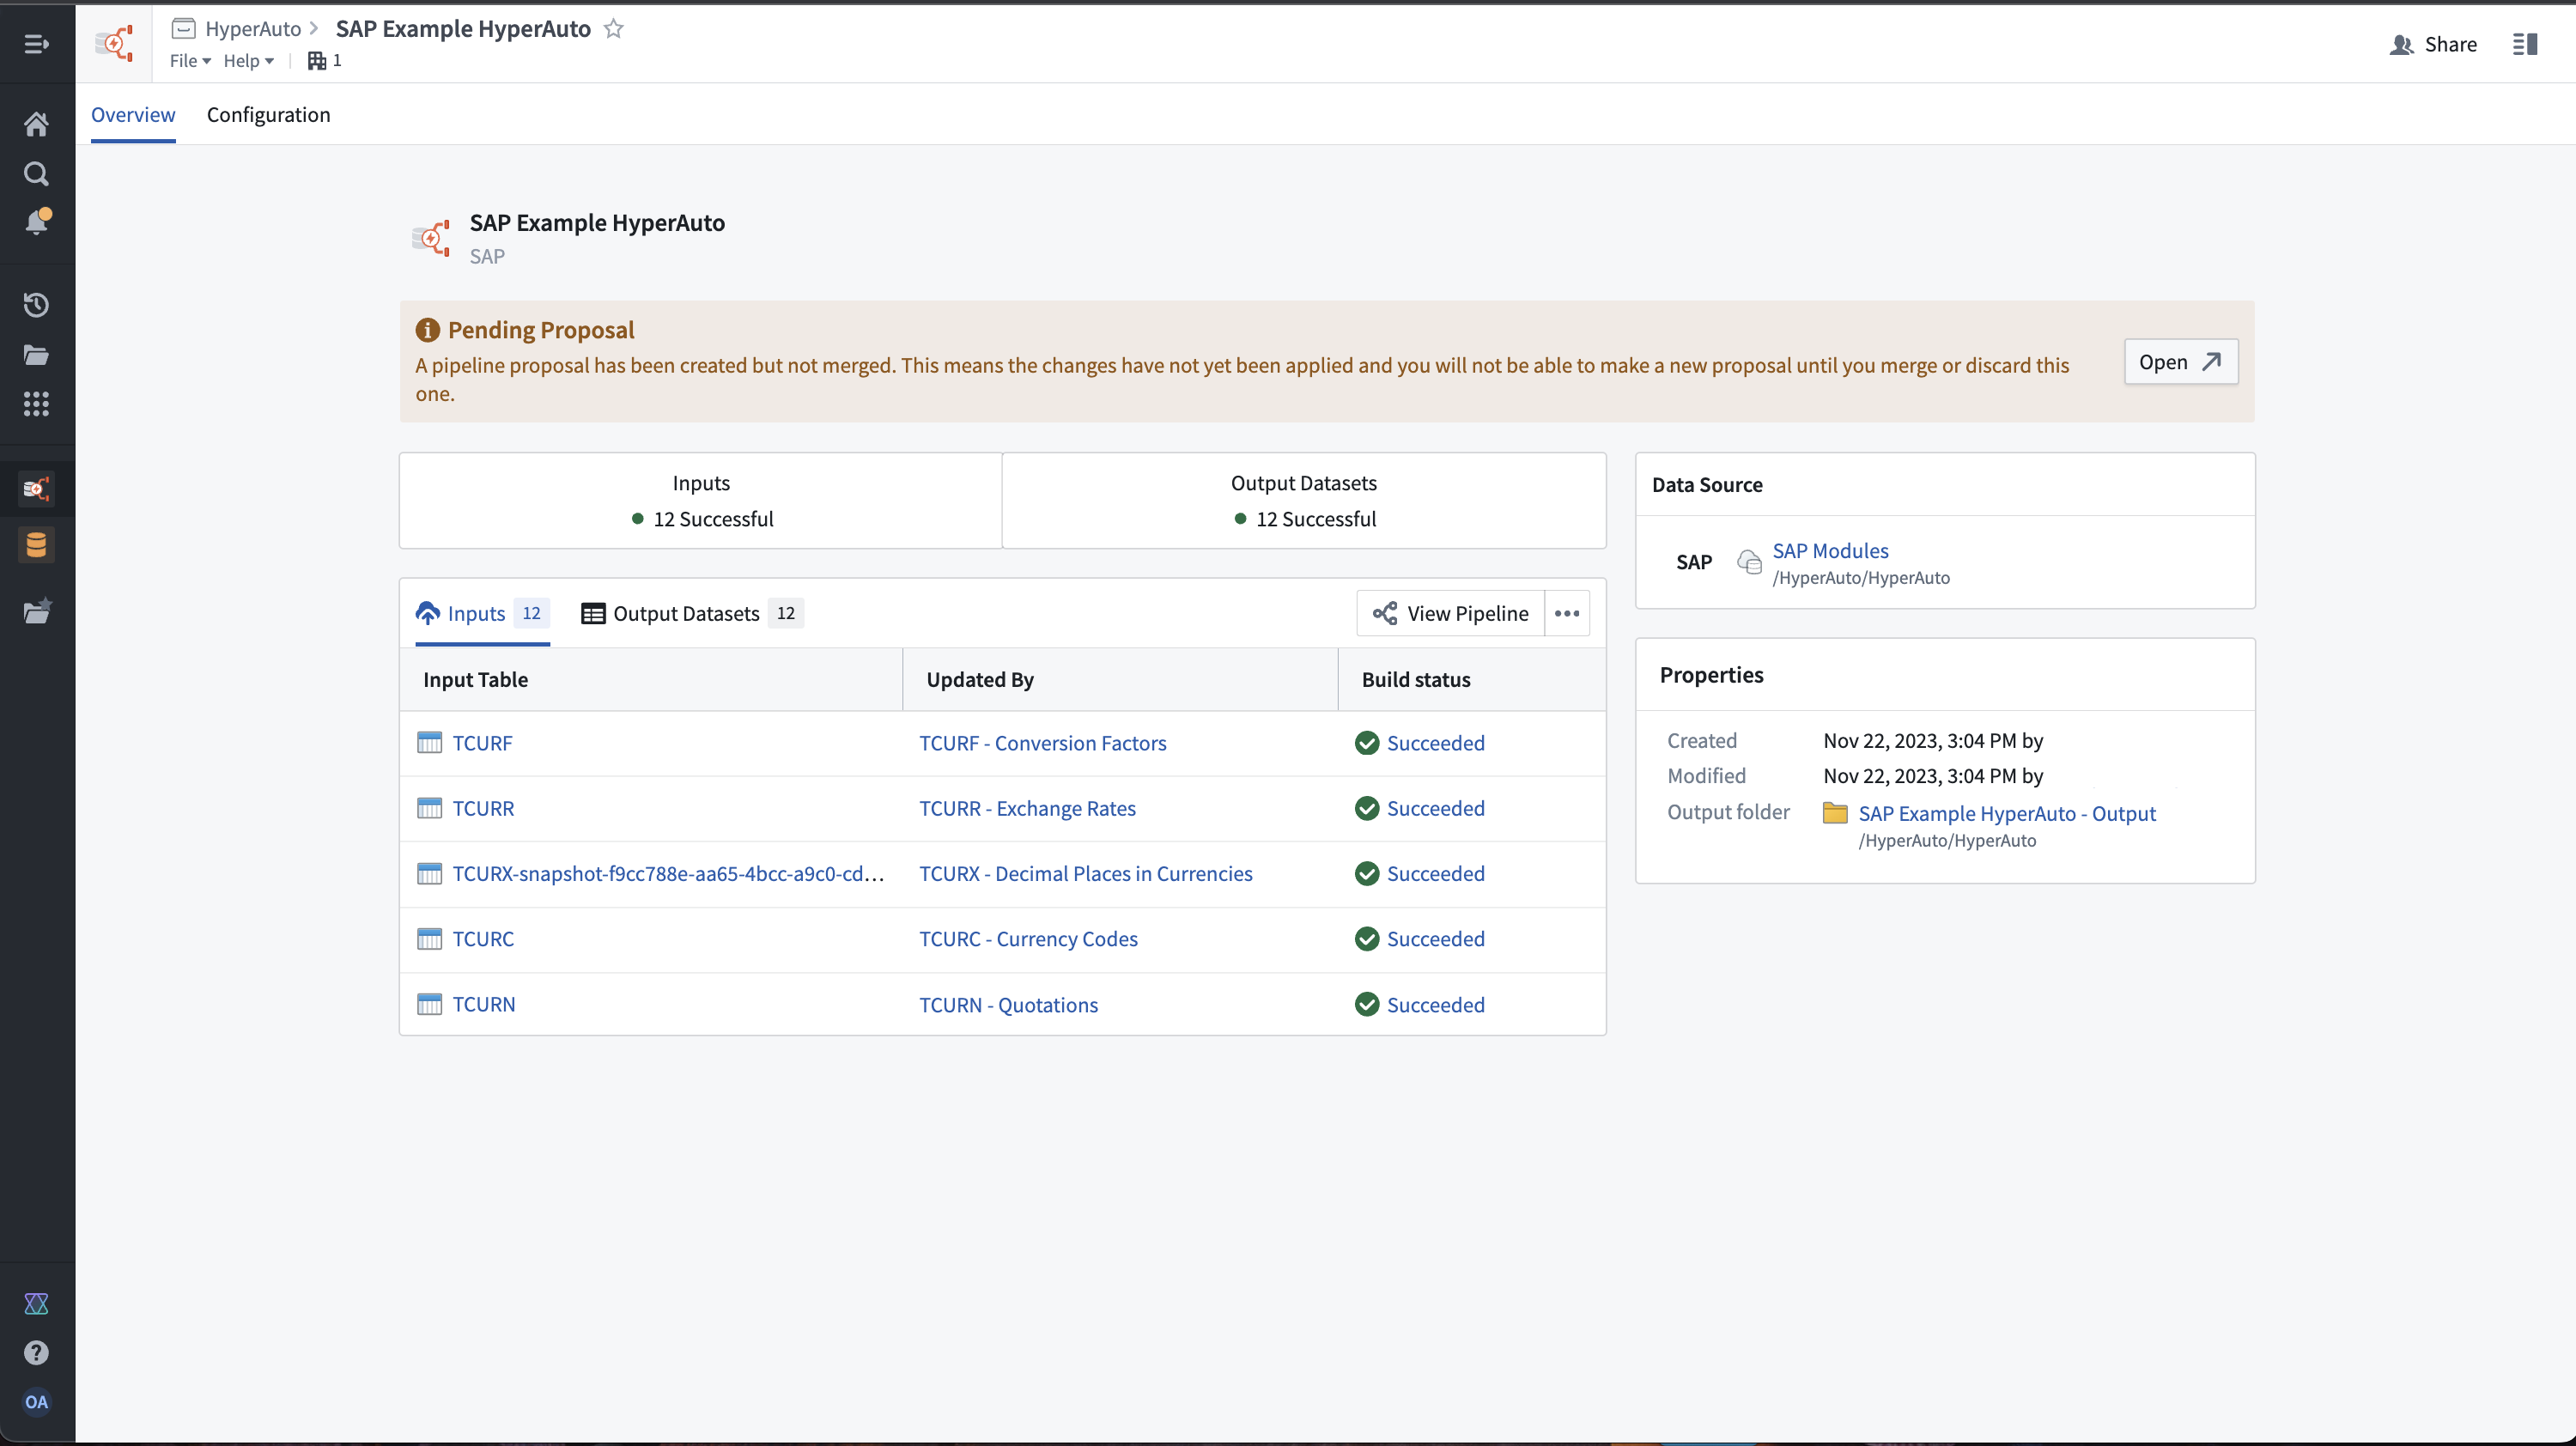Toggle the right side panel icon

[2525, 44]
